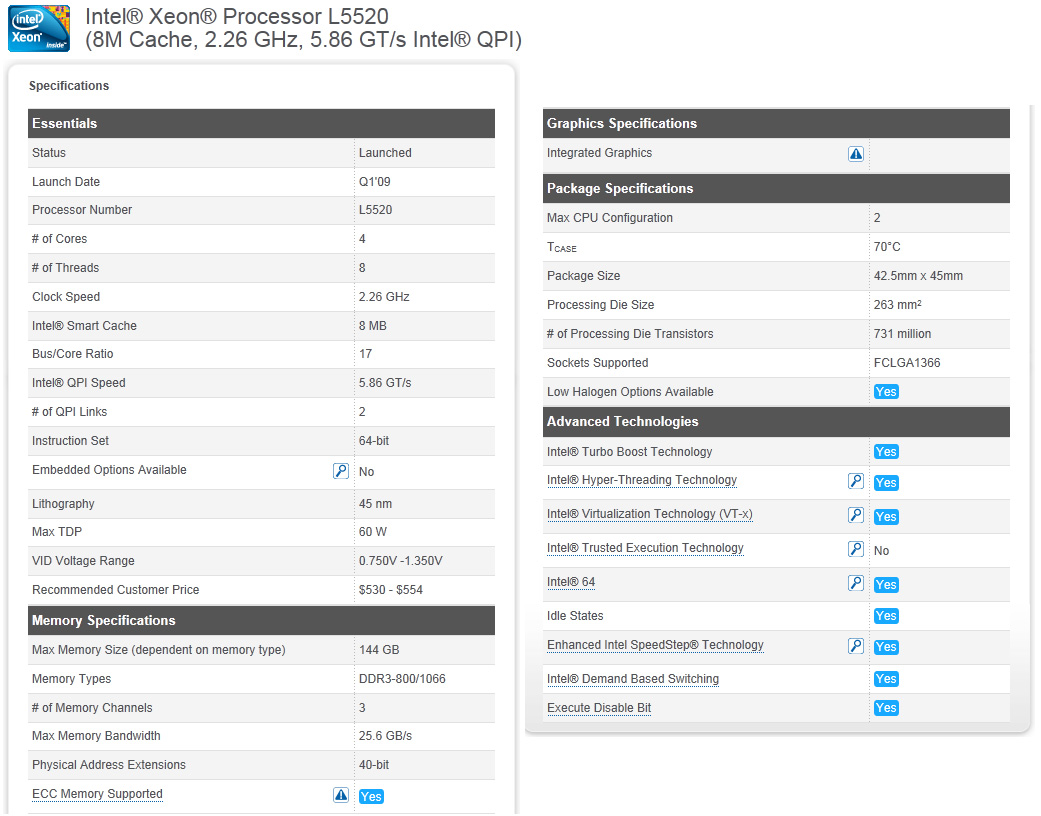Open search icon beside Embedded Options Available

coord(341,471)
